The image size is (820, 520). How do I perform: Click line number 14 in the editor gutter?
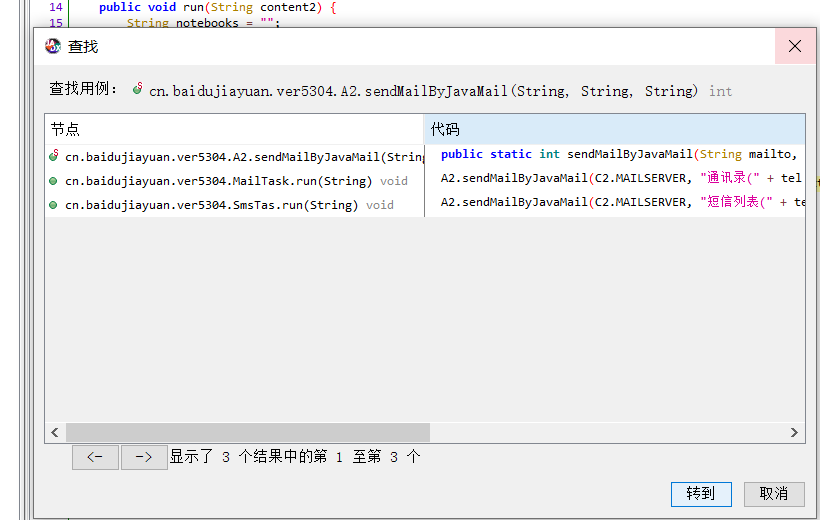(55, 7)
